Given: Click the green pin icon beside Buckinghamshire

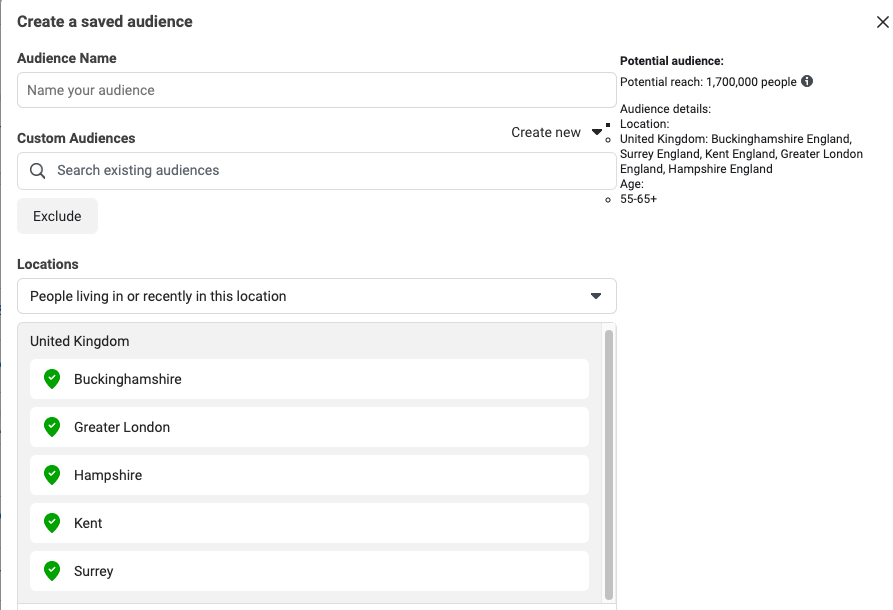Looking at the screenshot, I should coord(52,379).
